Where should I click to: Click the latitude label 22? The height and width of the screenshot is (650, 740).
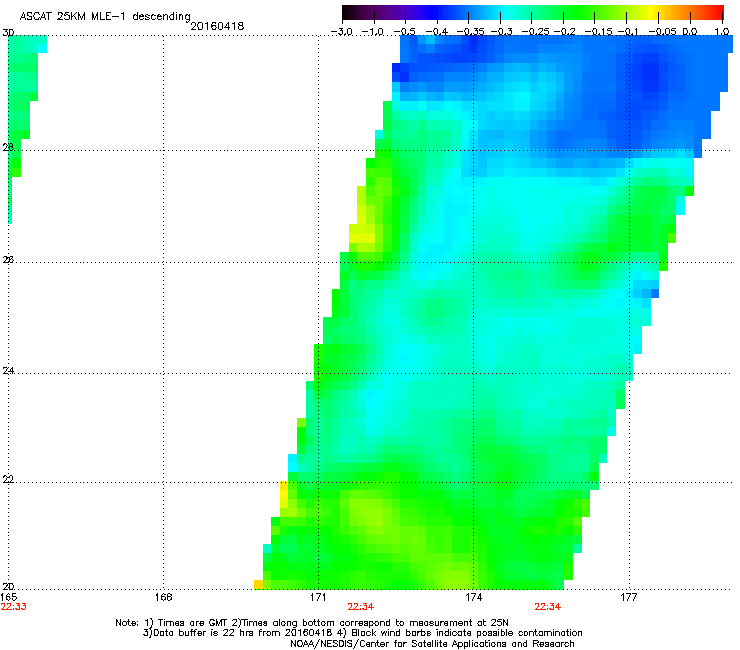click(x=8, y=480)
